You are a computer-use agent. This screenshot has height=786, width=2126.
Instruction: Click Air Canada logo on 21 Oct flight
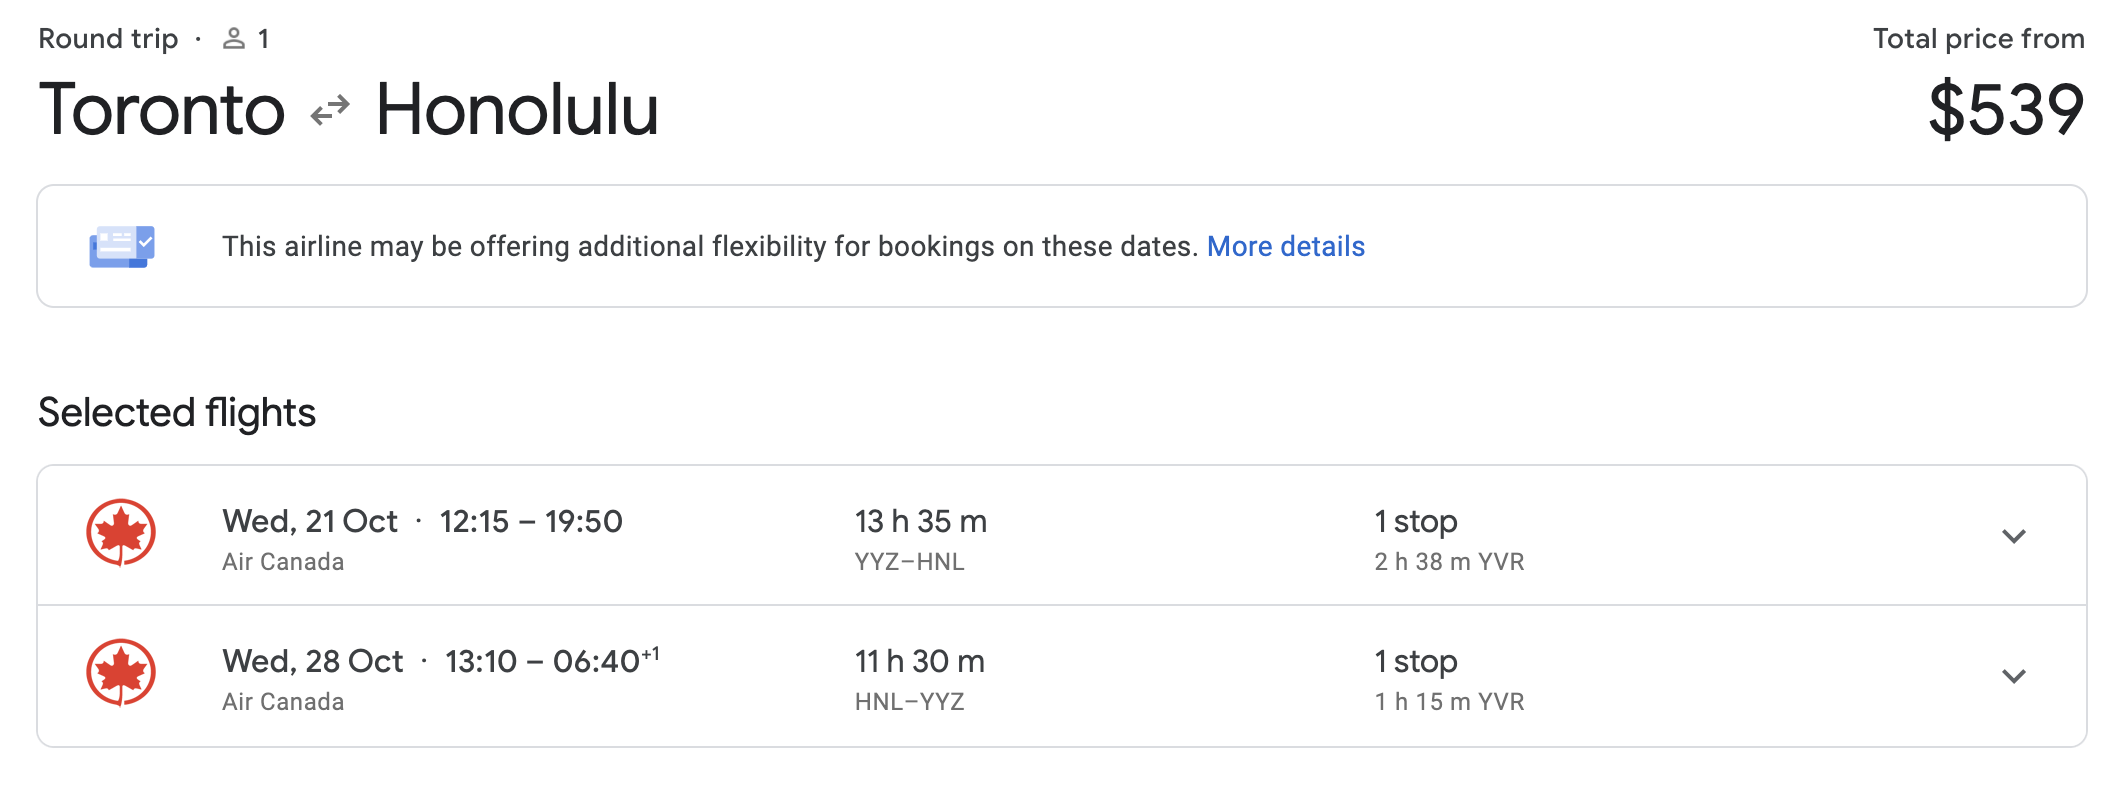click(121, 532)
